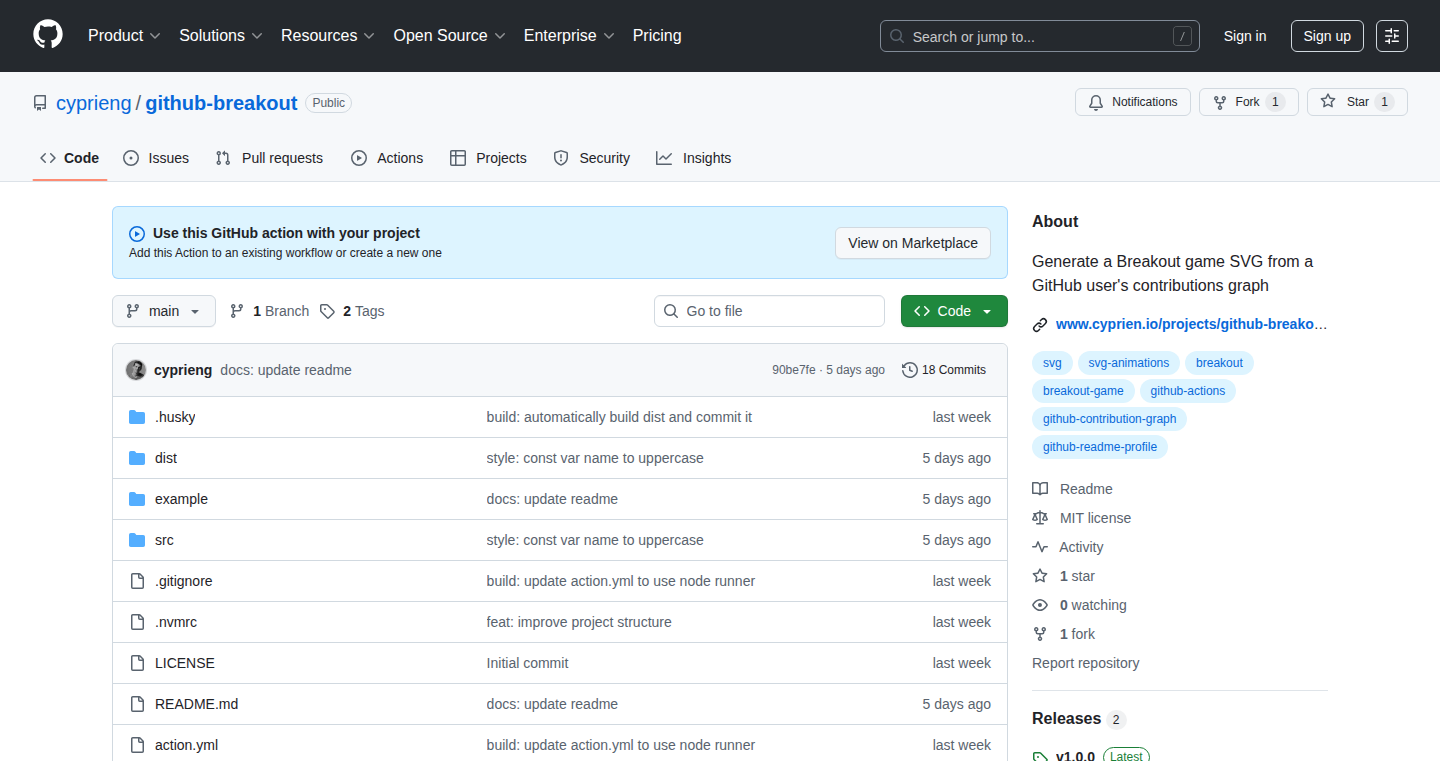Image resolution: width=1440 pixels, height=761 pixels.
Task: Switch to the Insights tab
Action: pyautogui.click(x=694, y=158)
